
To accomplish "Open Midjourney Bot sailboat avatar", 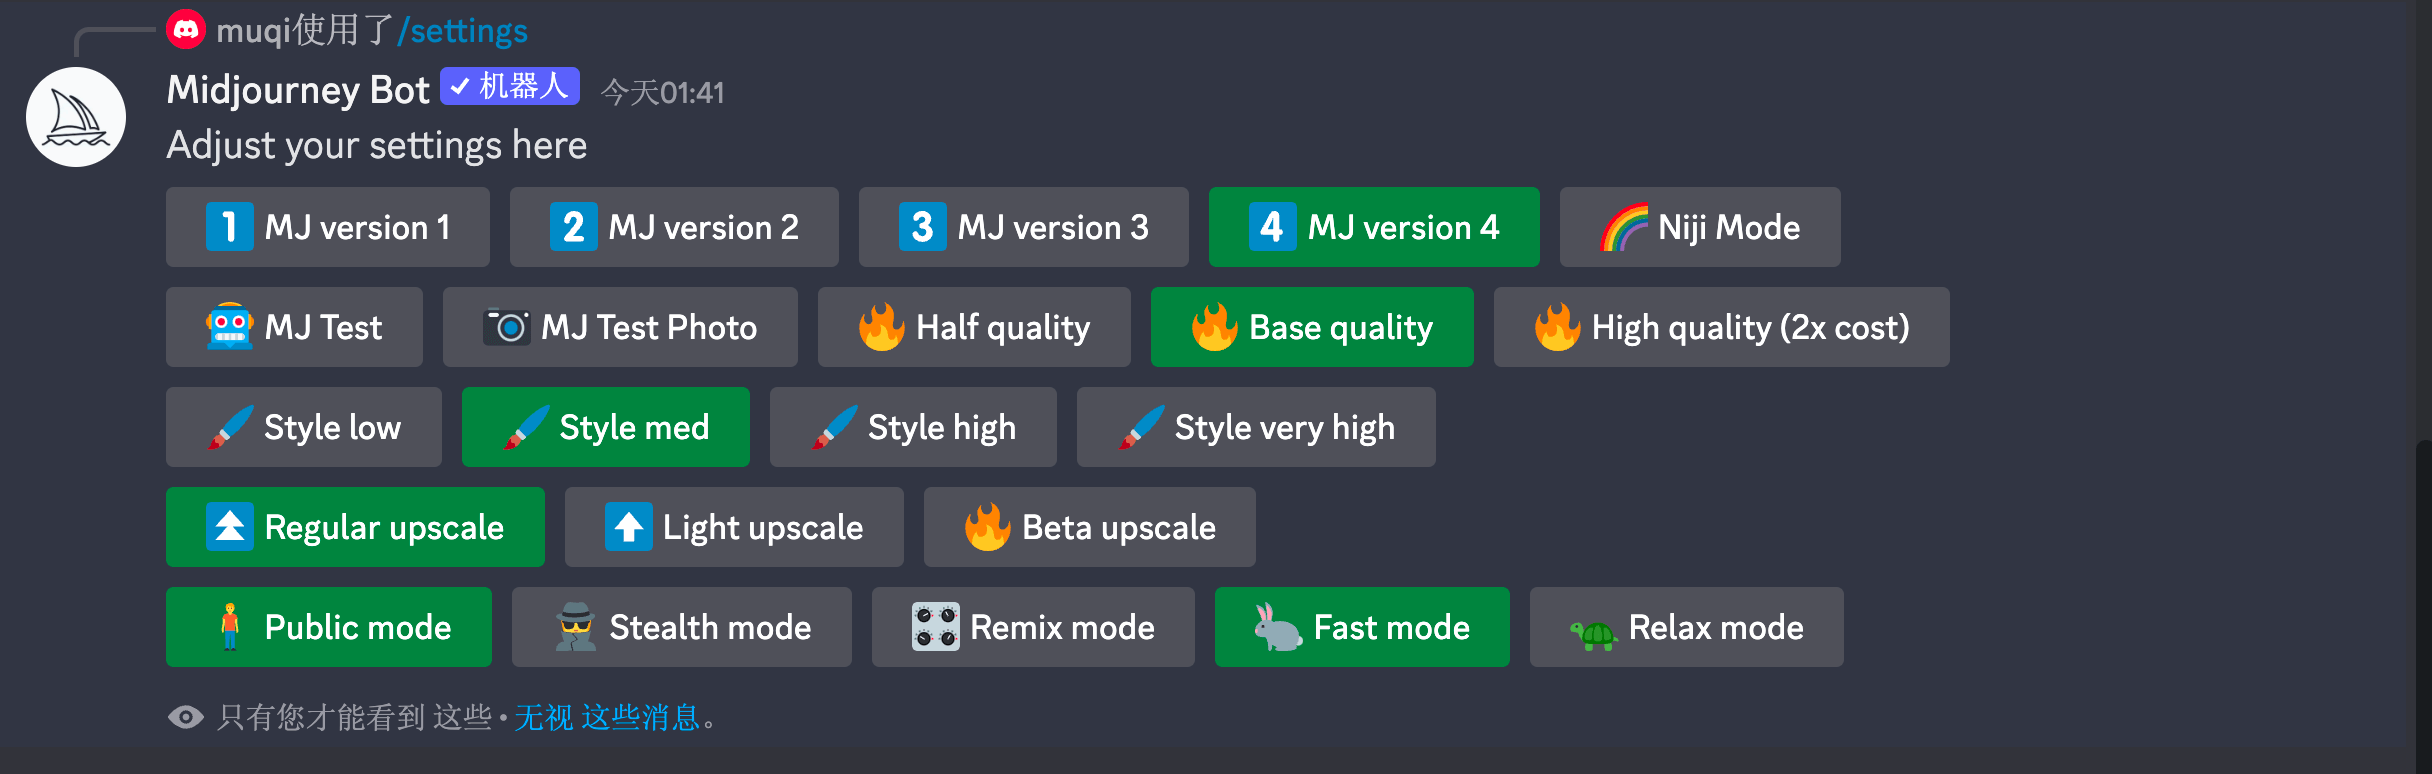I will [x=76, y=117].
